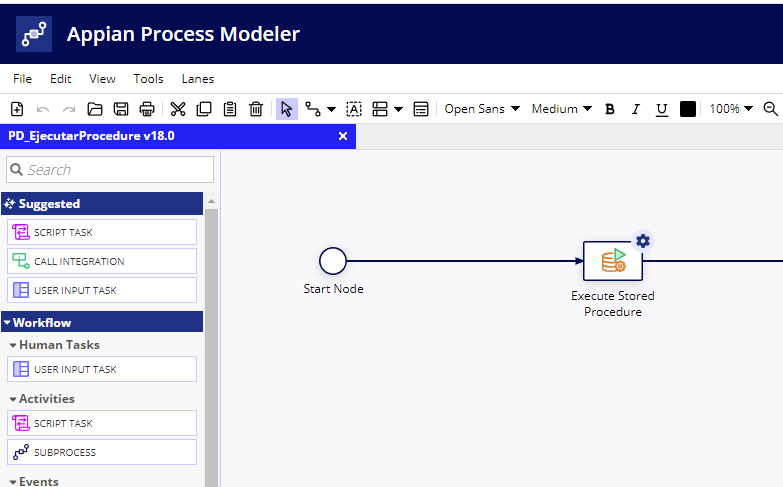The width and height of the screenshot is (783, 487).
Task: Open the 100% zoom level dropdown
Action: (x=731, y=109)
